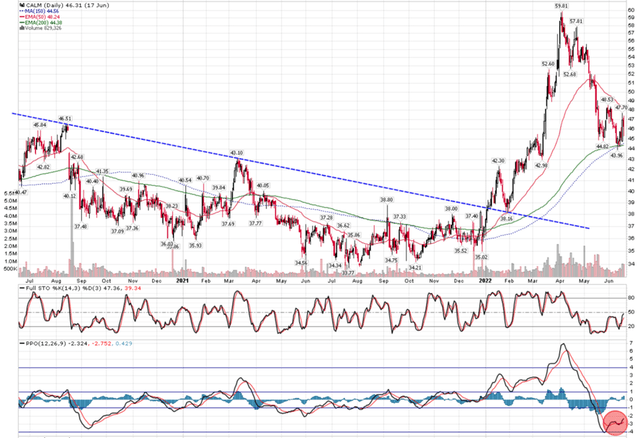Click the 42.68 price label
This screenshot has width=640, height=438.
point(77,157)
